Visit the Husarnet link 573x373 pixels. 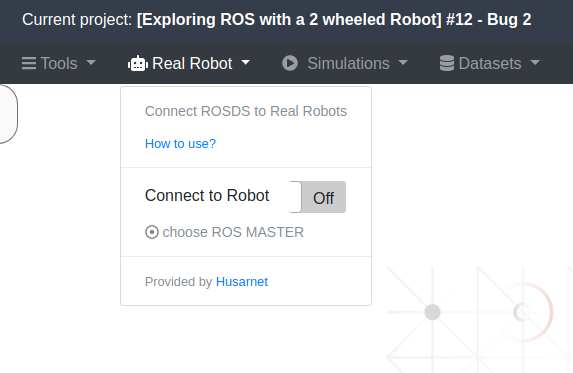pyautogui.click(x=242, y=282)
